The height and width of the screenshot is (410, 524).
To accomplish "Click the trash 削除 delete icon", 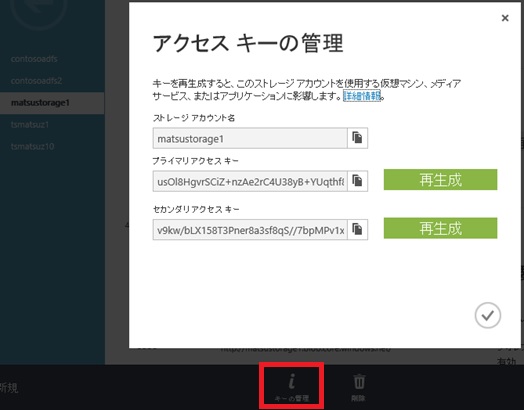I will [359, 387].
